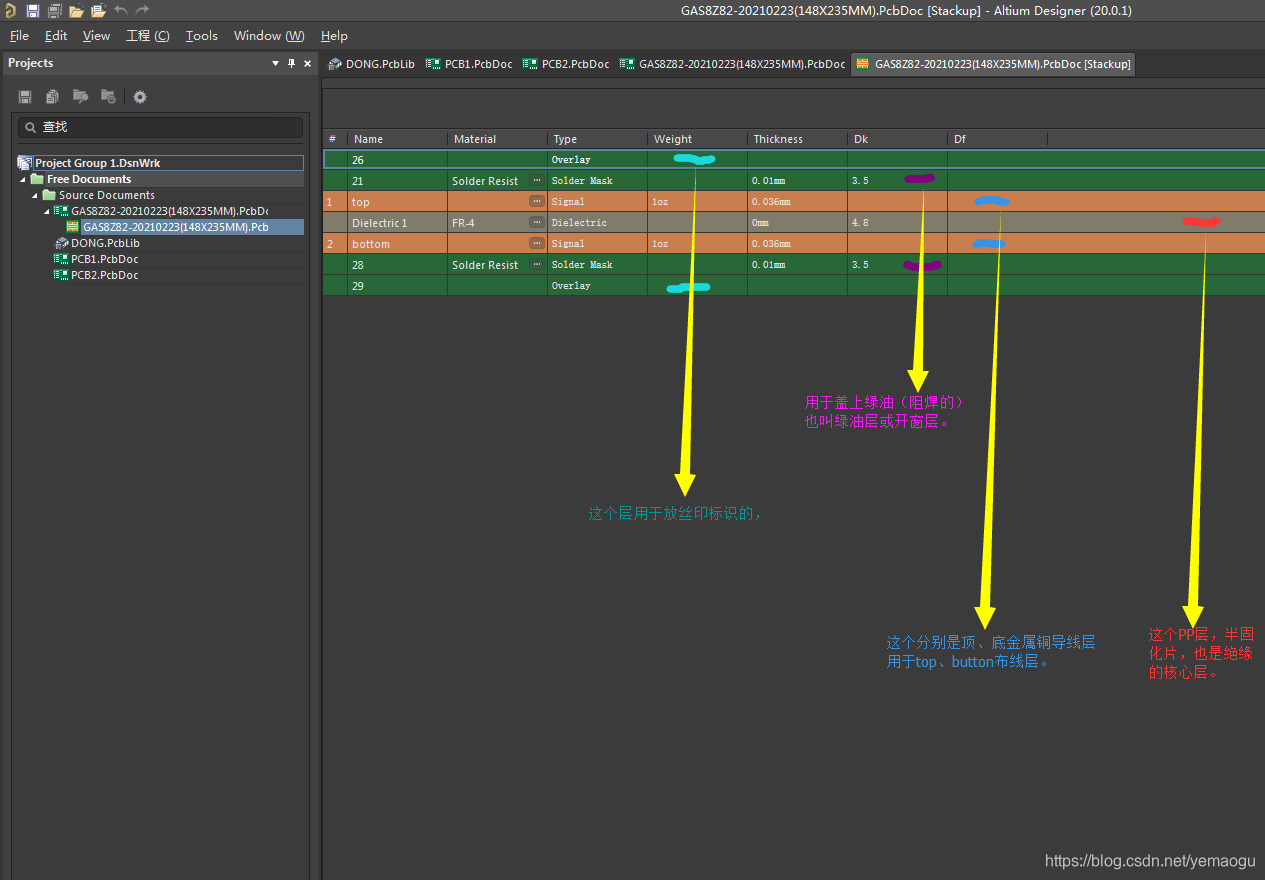The image size is (1265, 880).
Task: Switch to the PCB1.PcbDoc document tab
Action: click(x=468, y=64)
